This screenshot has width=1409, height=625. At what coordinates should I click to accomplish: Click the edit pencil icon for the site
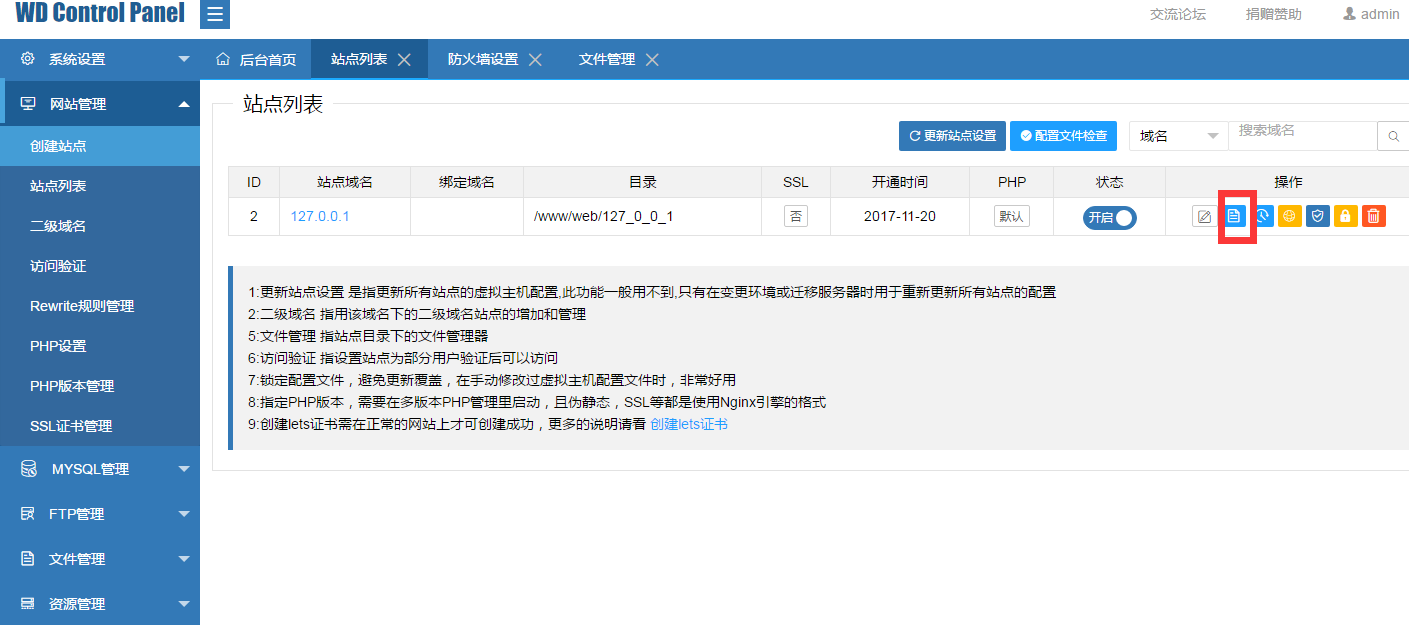(1204, 215)
